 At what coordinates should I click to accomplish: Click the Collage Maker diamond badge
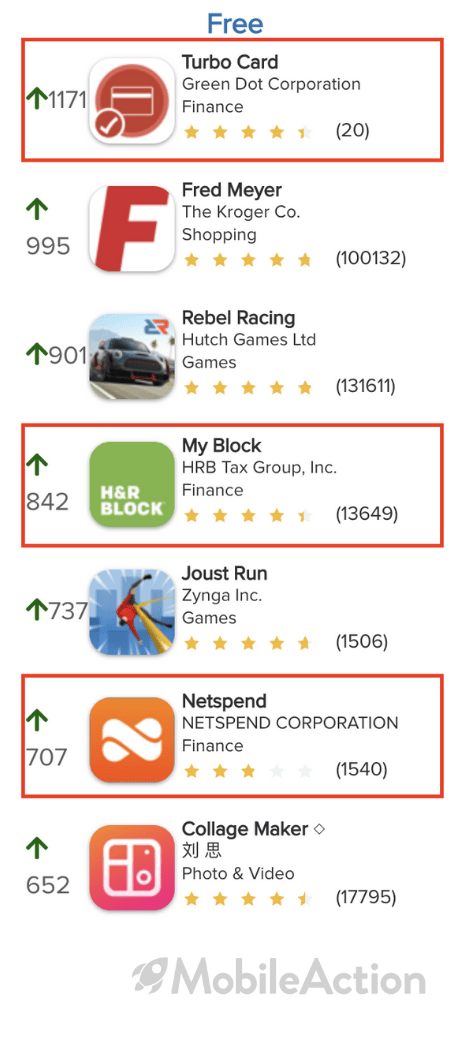[x=319, y=829]
